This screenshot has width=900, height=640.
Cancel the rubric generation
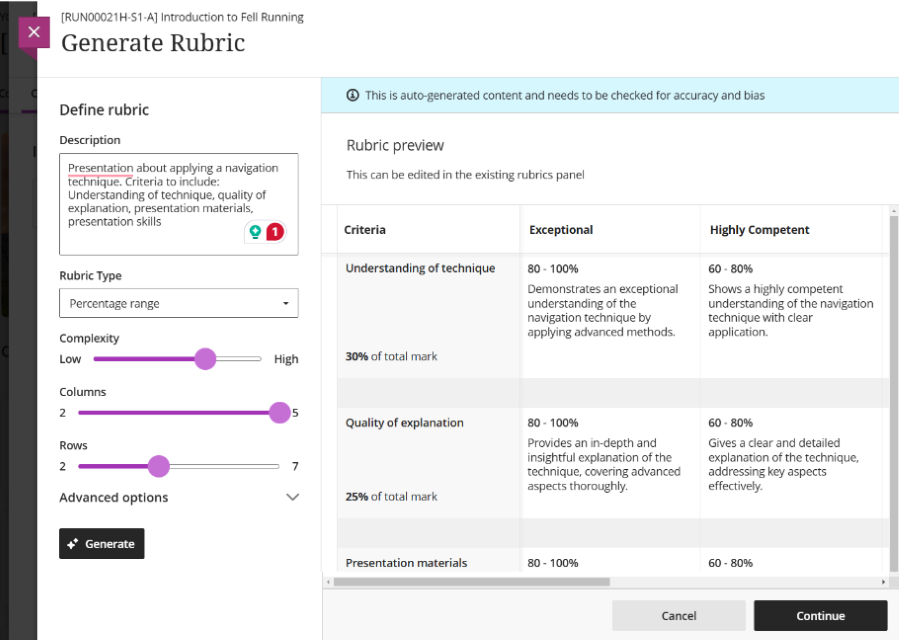point(678,616)
